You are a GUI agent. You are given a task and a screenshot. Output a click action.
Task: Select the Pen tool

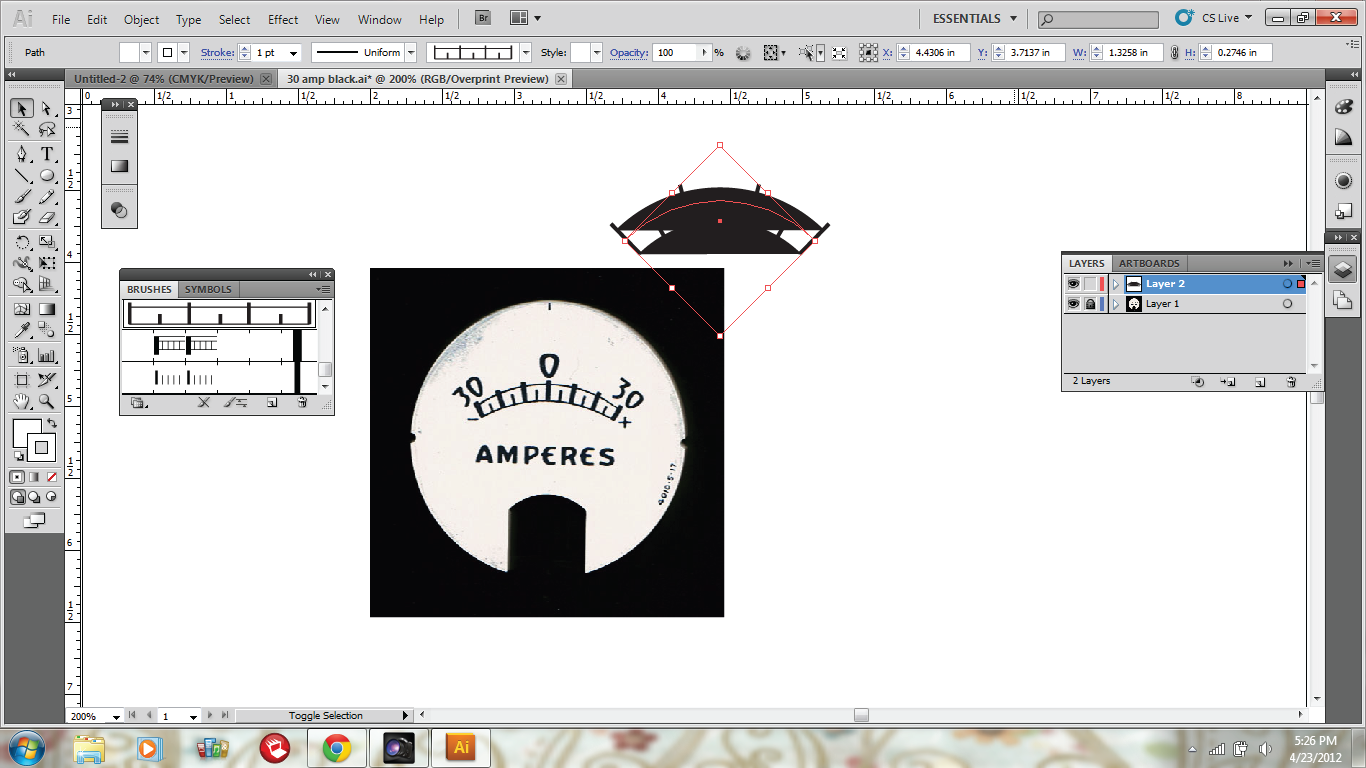(21, 154)
